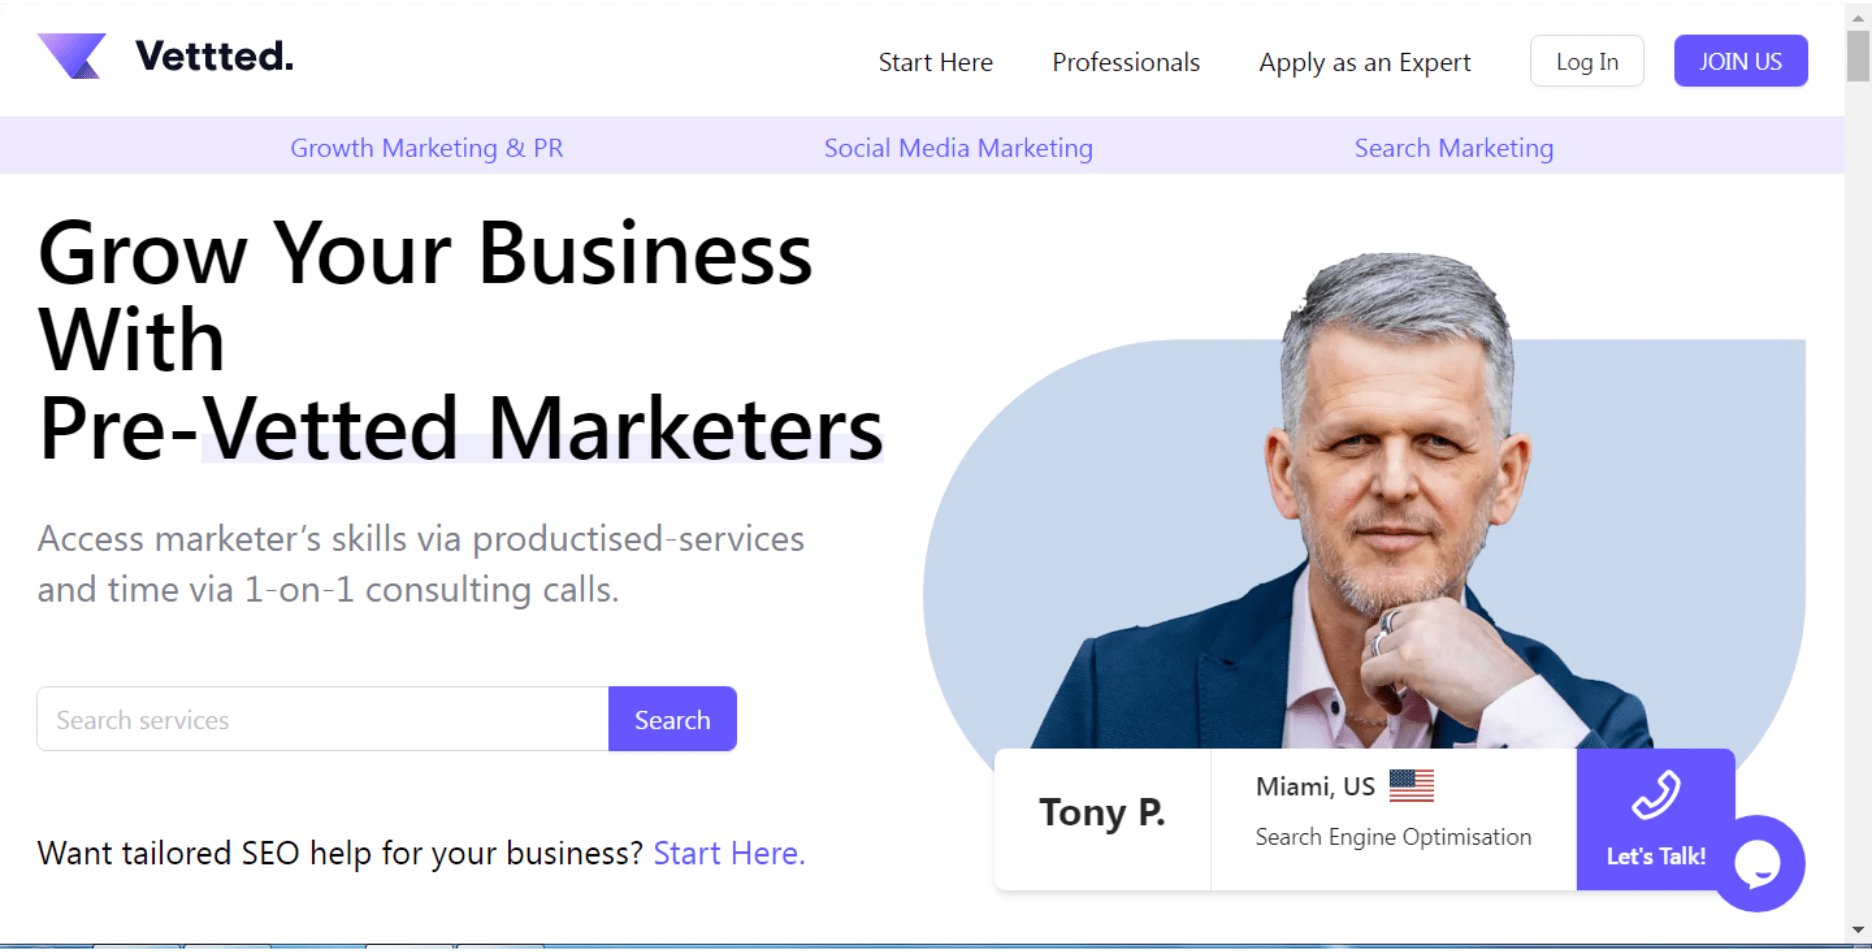Click the vertical scrollbar thumb
The height and width of the screenshot is (952, 1872).
pos(1858,56)
